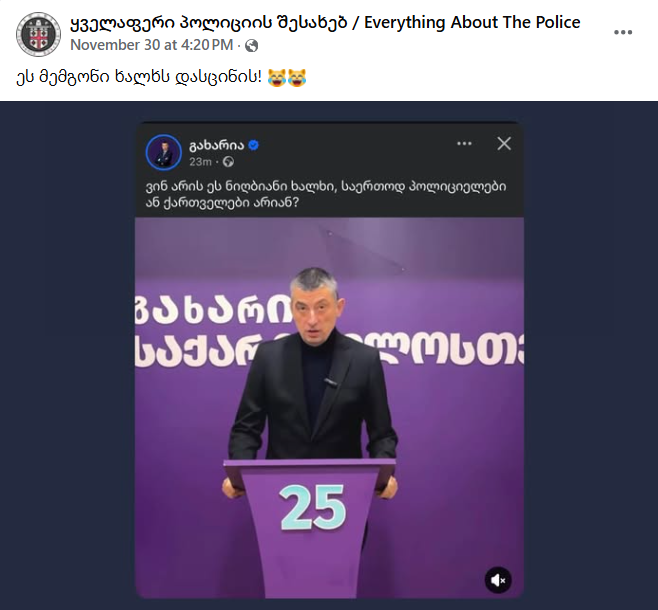The width and height of the screenshot is (658, 610).
Task: Click the globe privacy icon beside 23m
Action: (x=228, y=162)
